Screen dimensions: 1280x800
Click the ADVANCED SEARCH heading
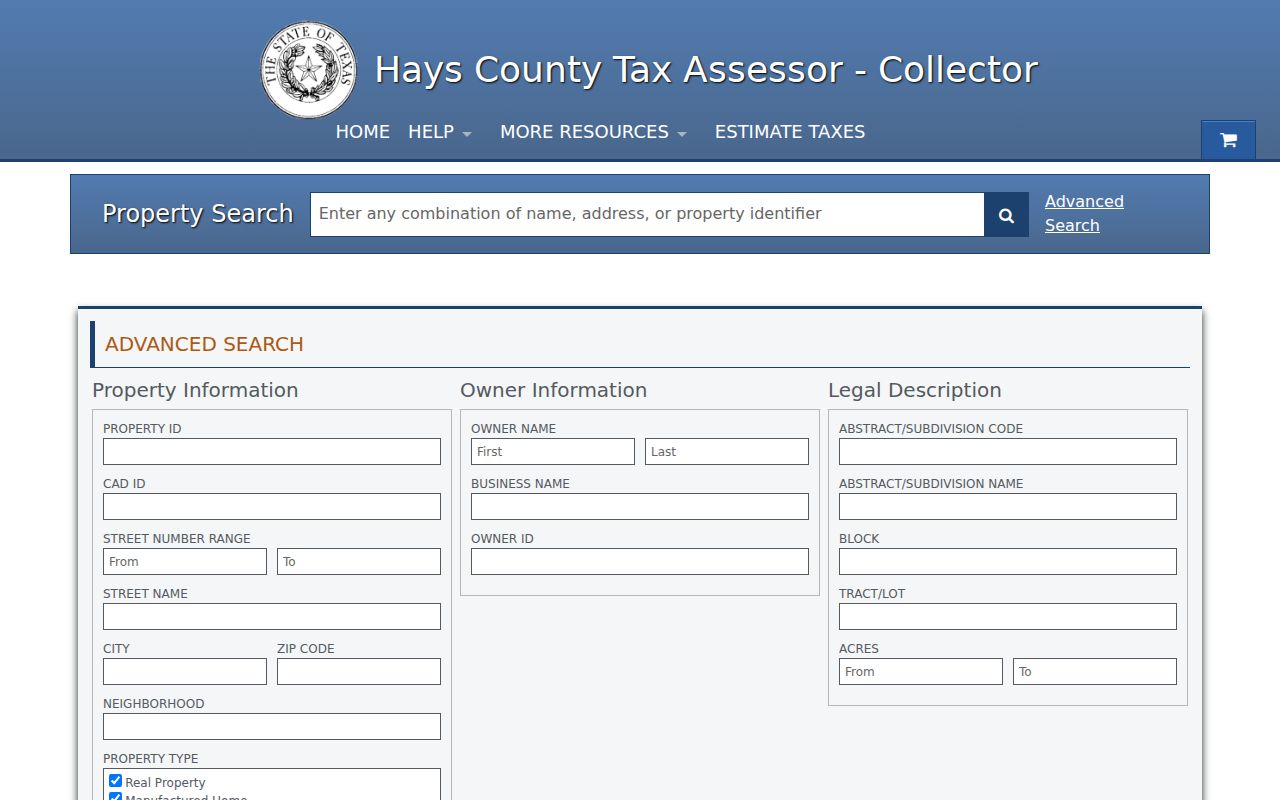point(204,344)
